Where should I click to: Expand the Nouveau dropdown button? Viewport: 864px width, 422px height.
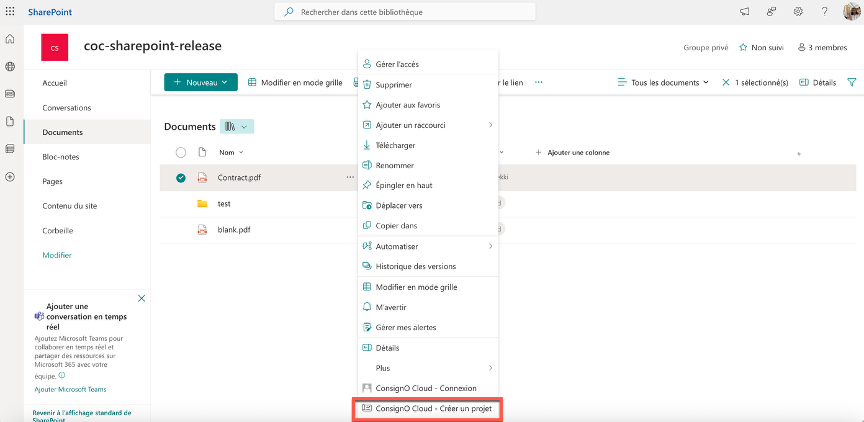tap(200, 82)
